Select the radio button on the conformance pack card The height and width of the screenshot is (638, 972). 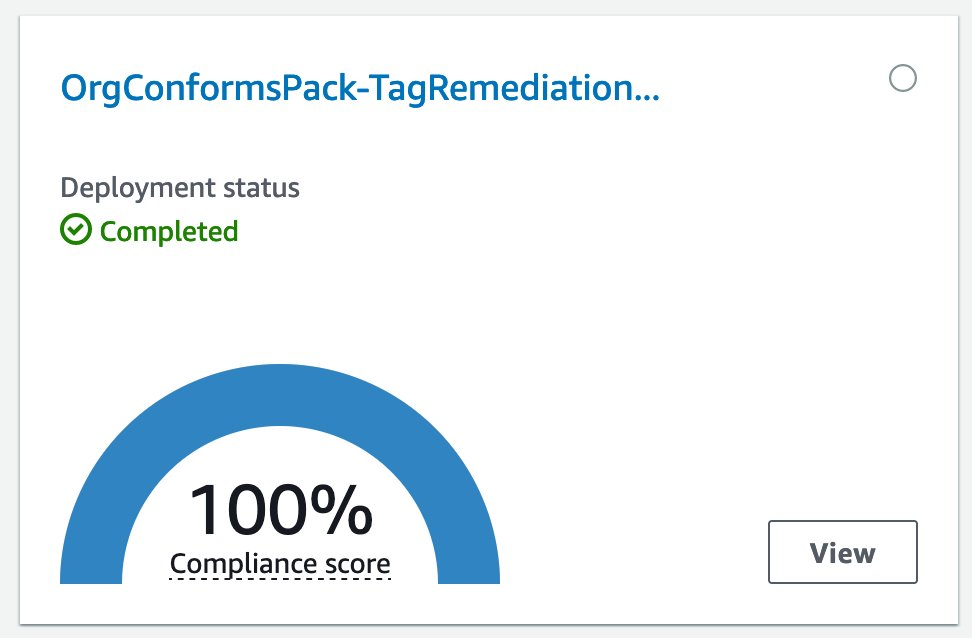pyautogui.click(x=903, y=78)
